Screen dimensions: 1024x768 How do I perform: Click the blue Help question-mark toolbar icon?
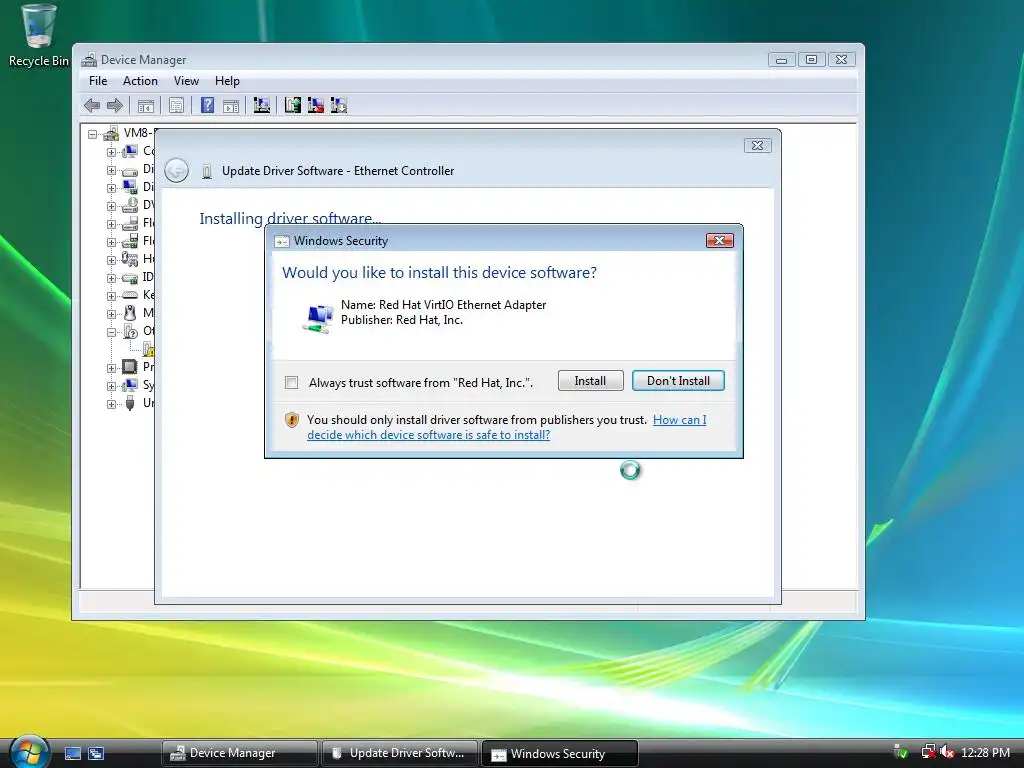(207, 105)
